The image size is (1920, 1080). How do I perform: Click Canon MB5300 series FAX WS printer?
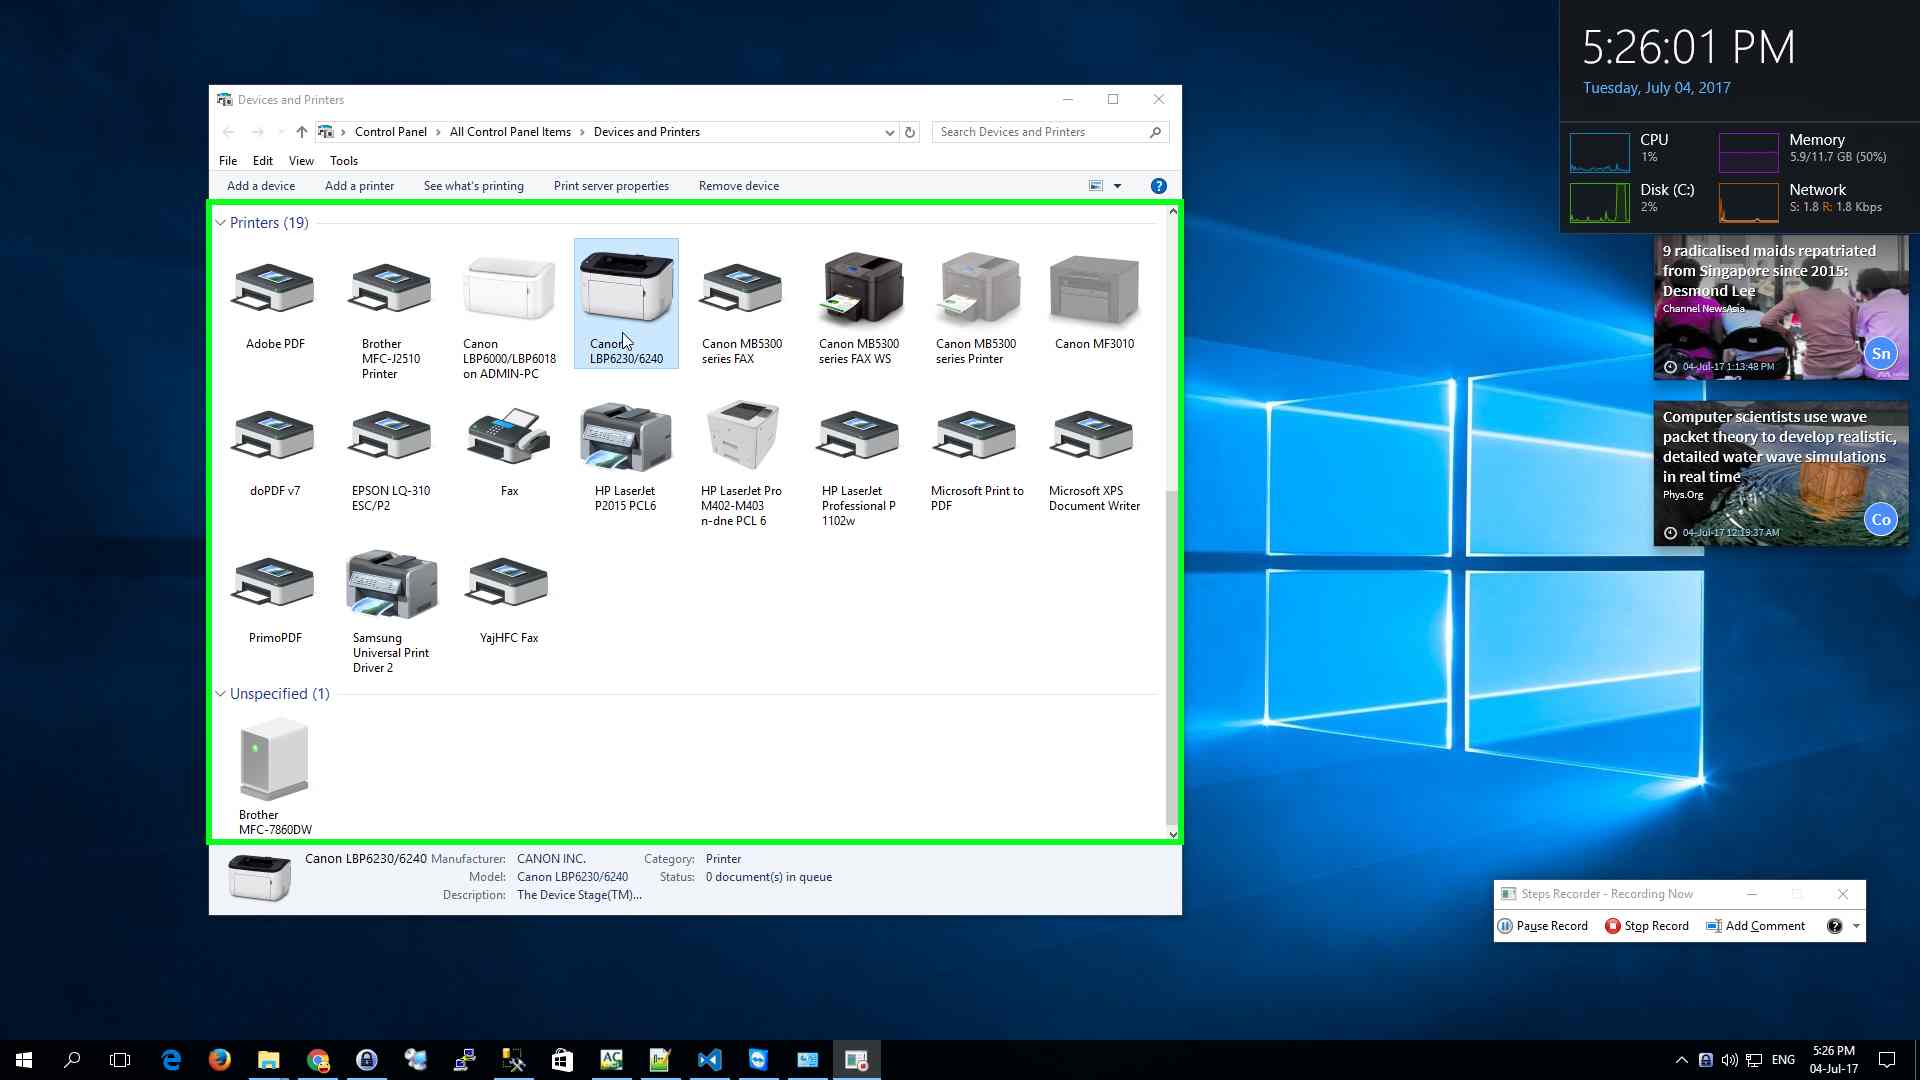click(x=860, y=291)
